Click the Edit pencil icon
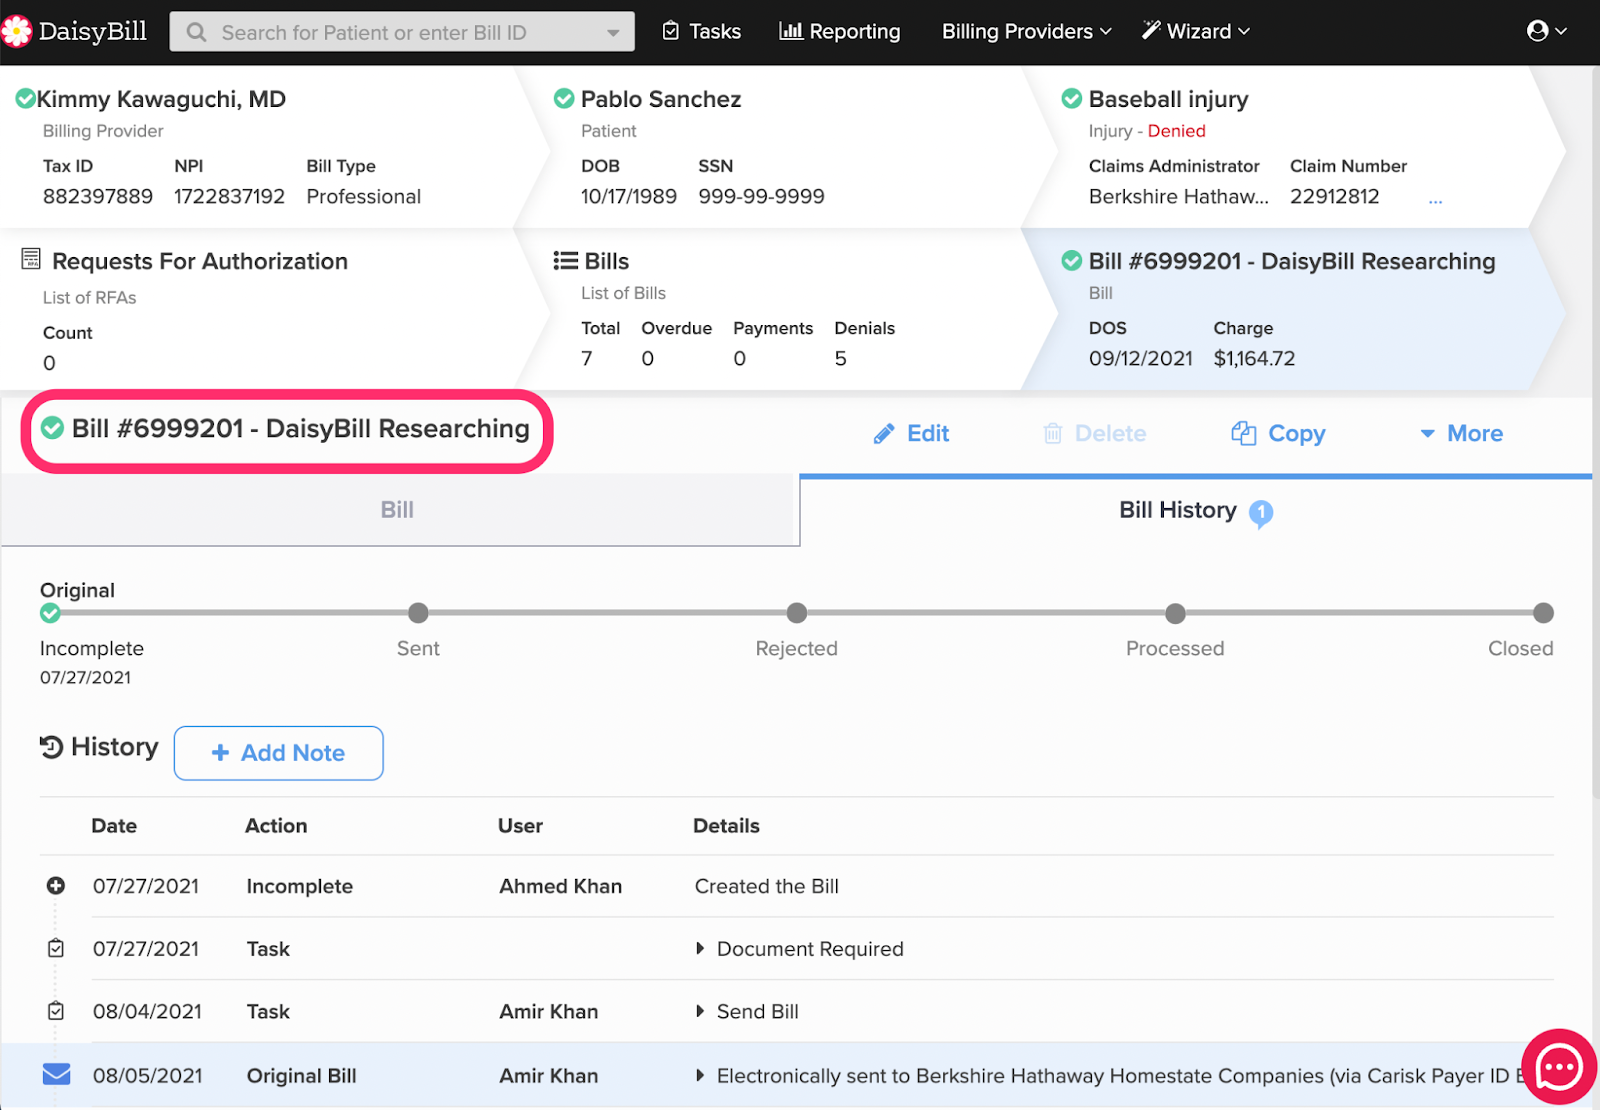The width and height of the screenshot is (1600, 1110). [x=884, y=434]
